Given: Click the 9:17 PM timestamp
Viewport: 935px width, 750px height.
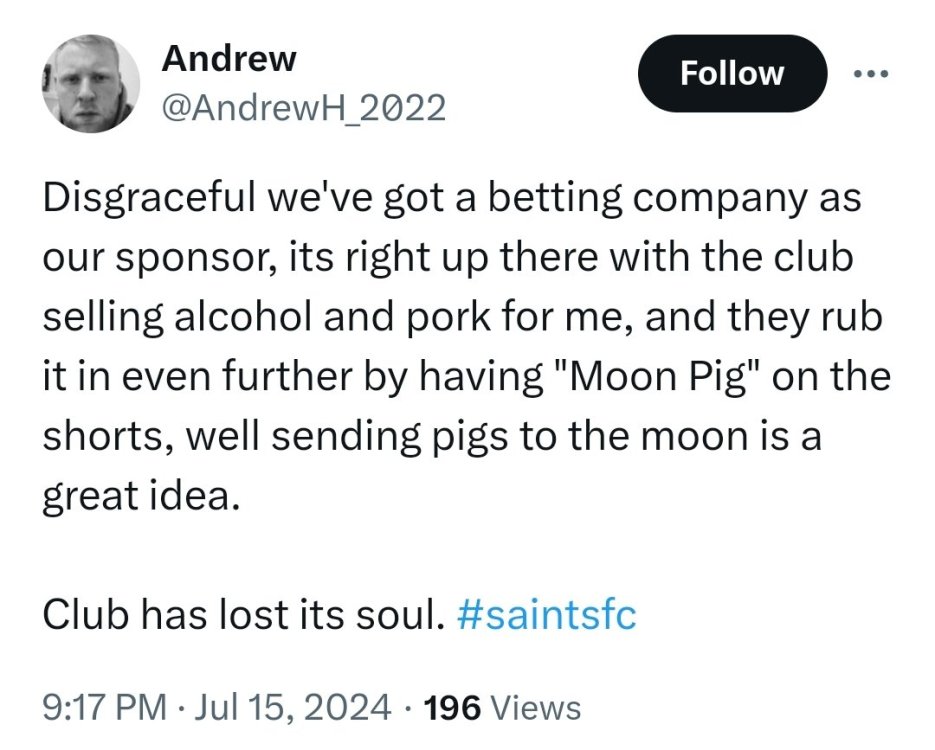Looking at the screenshot, I should click(x=103, y=707).
